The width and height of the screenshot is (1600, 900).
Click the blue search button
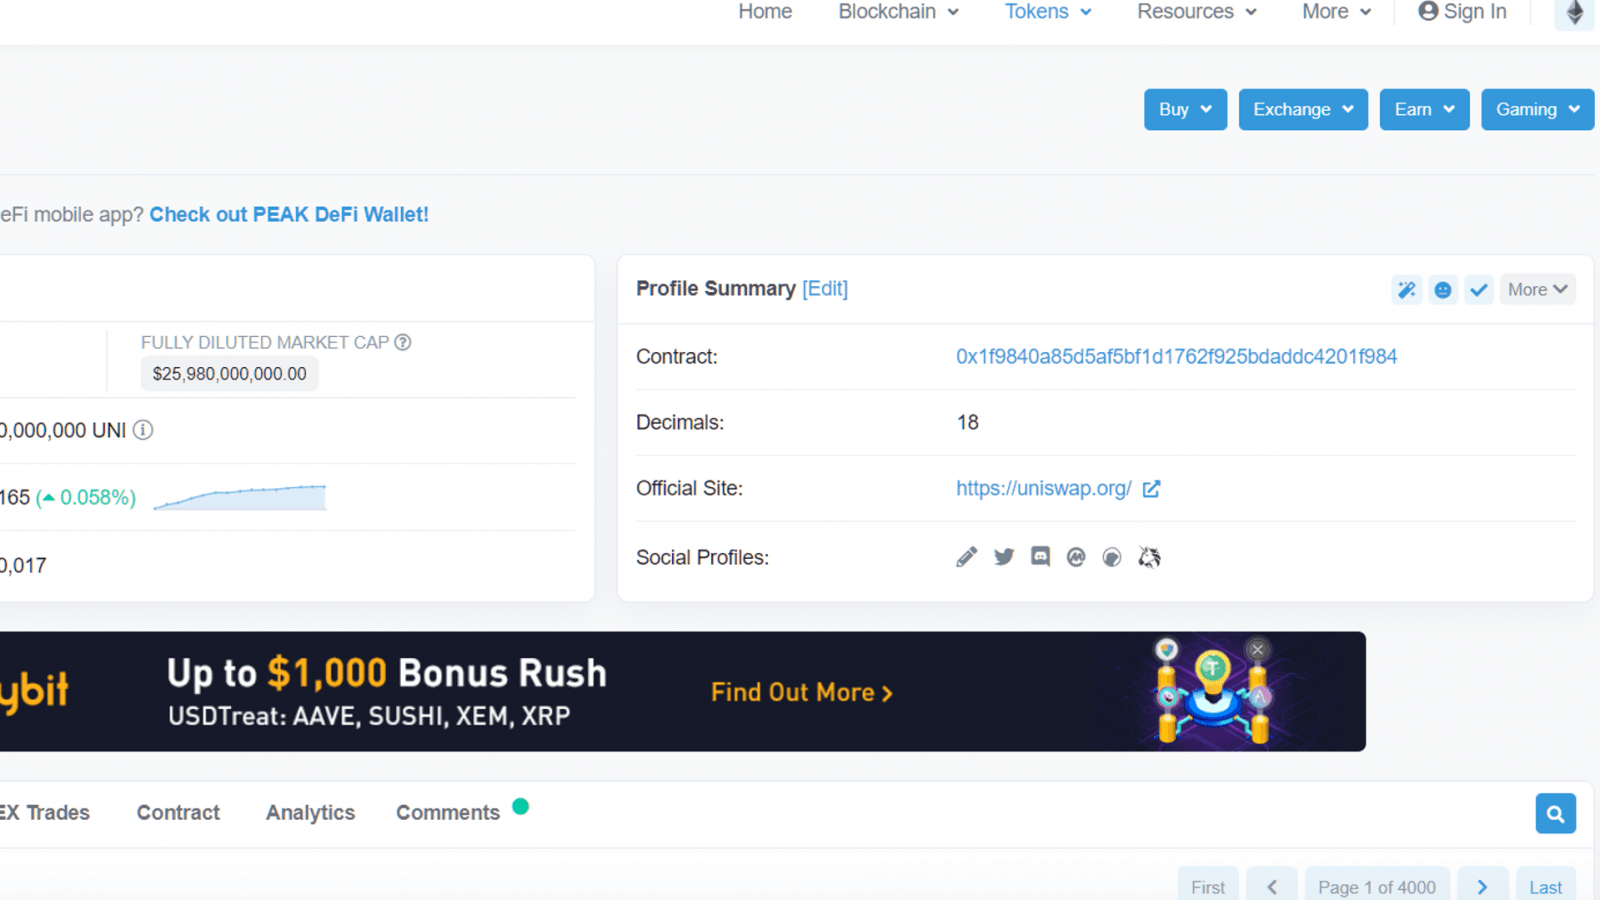[1555, 814]
